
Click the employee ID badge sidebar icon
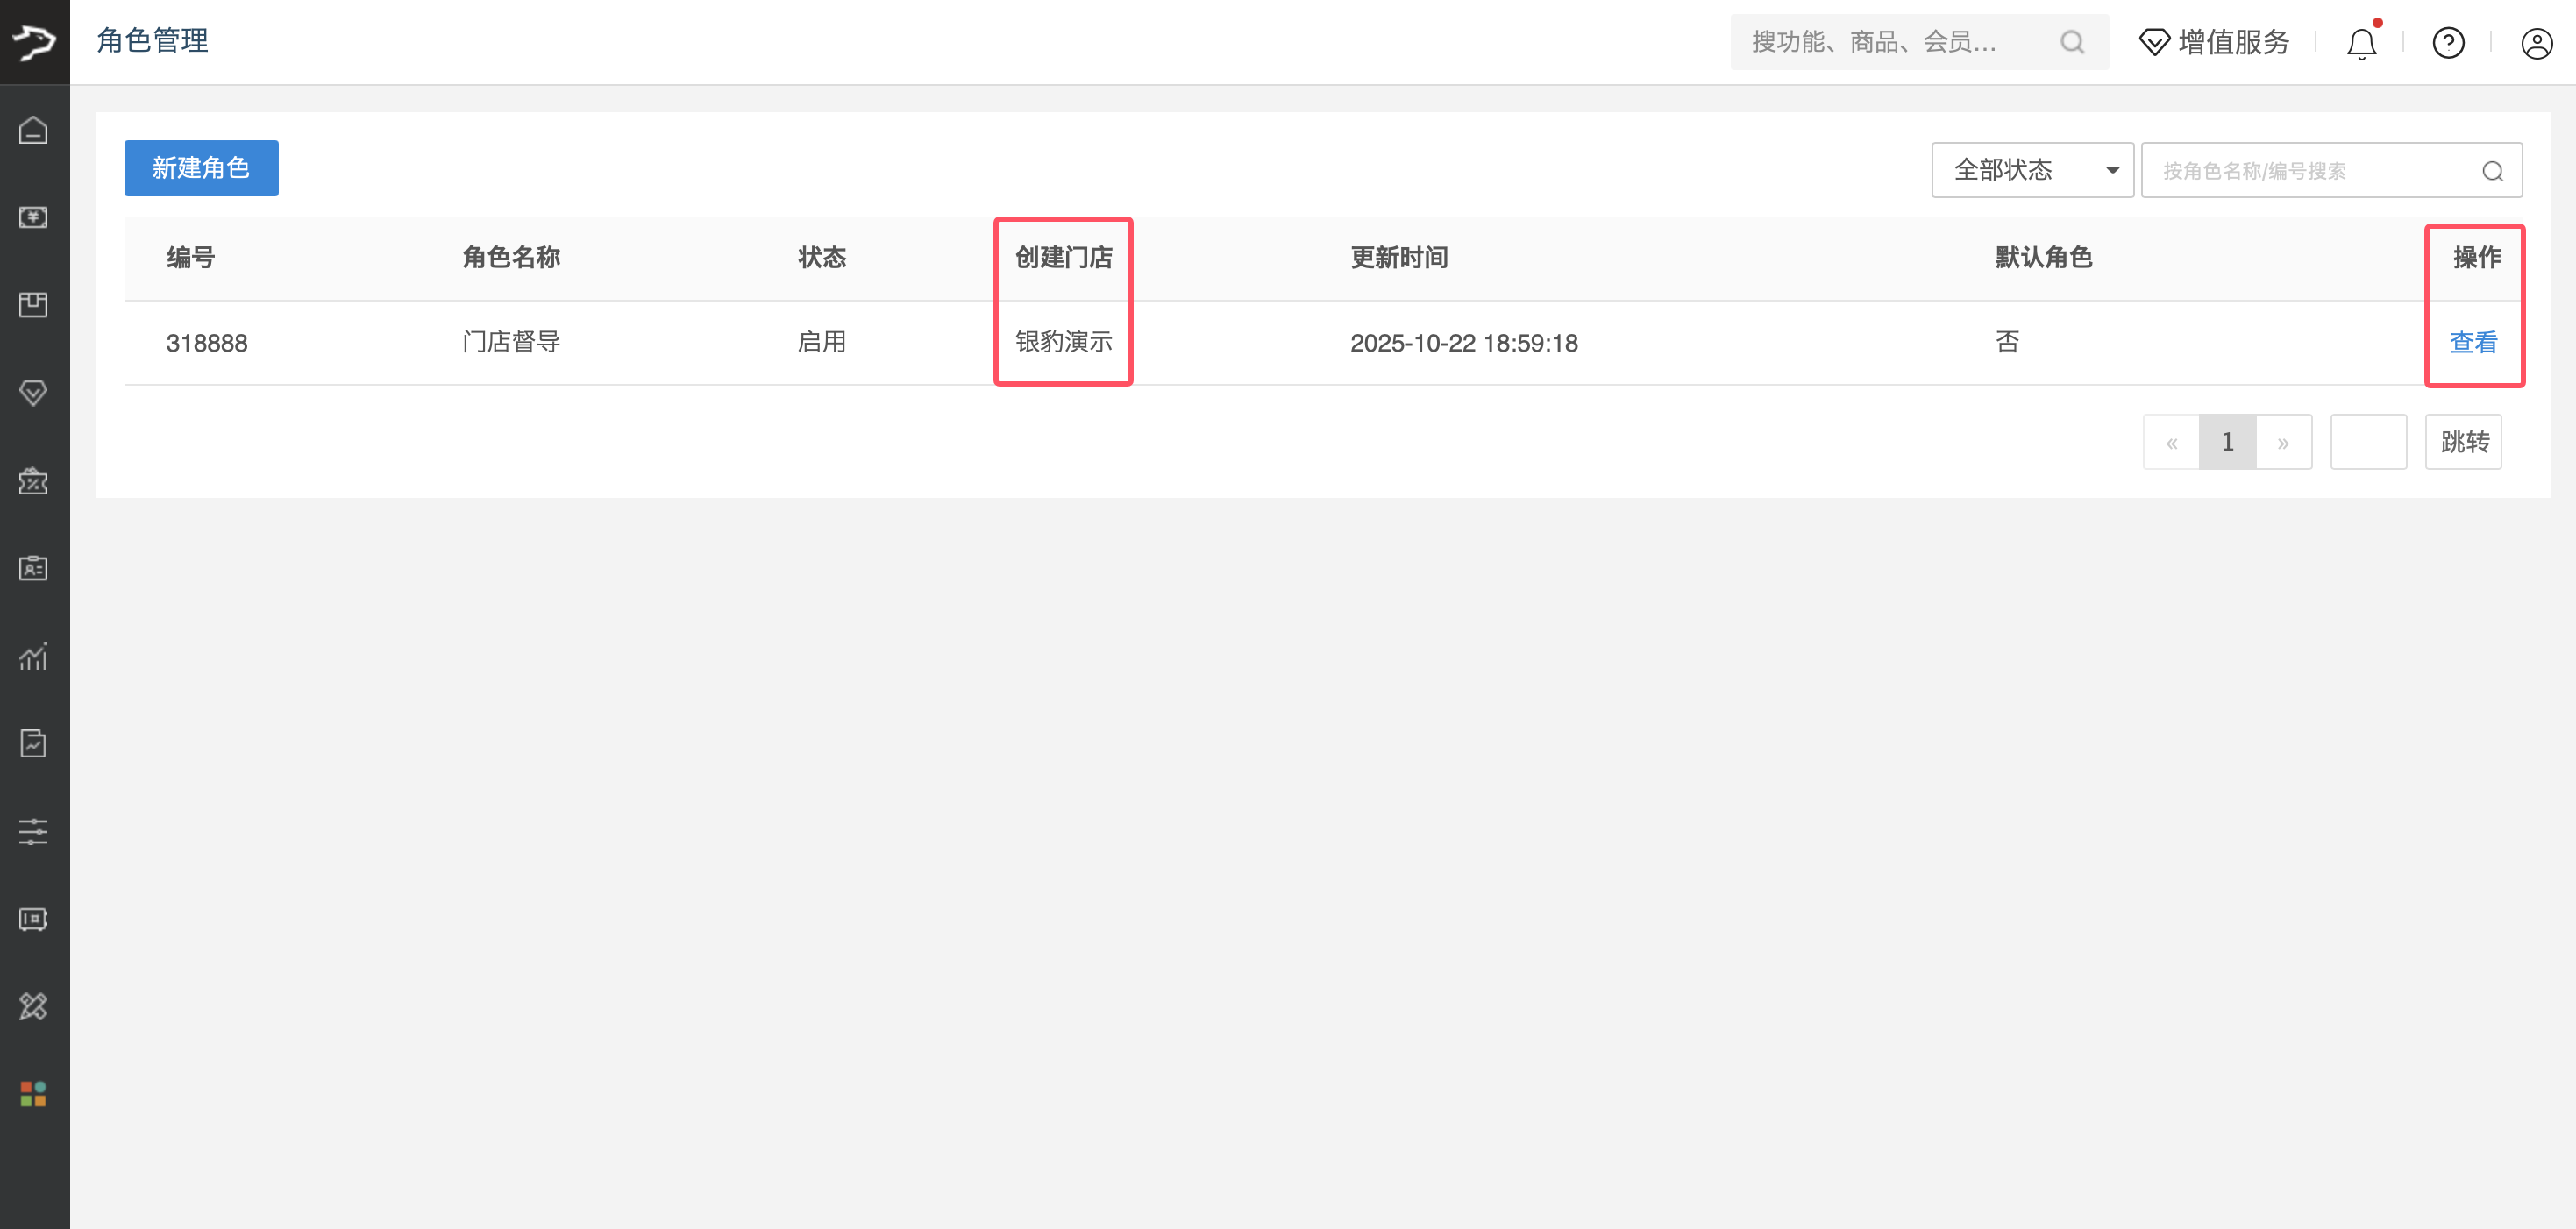tap(33, 568)
